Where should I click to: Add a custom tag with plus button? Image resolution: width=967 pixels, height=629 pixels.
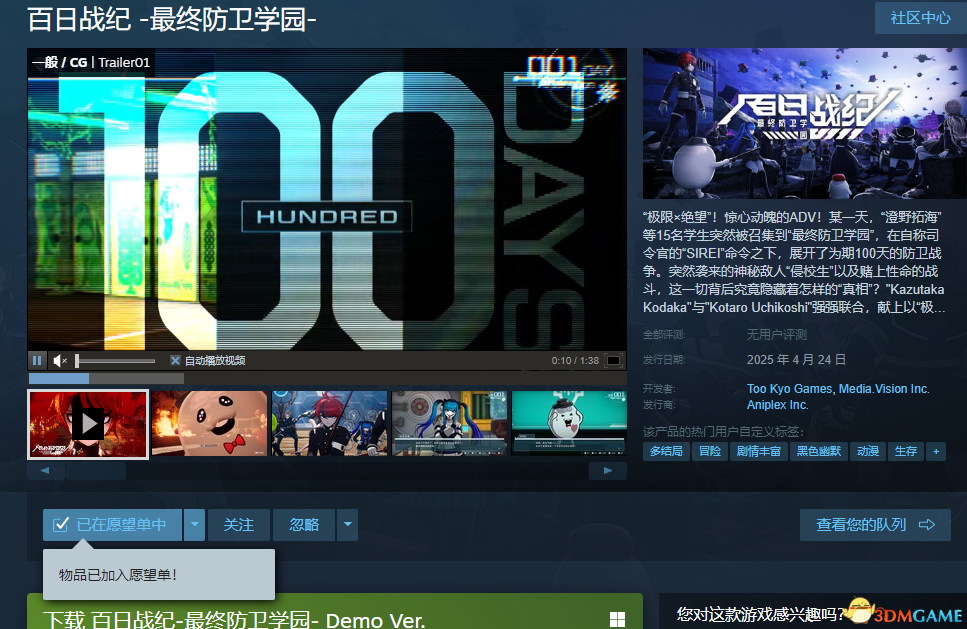936,451
